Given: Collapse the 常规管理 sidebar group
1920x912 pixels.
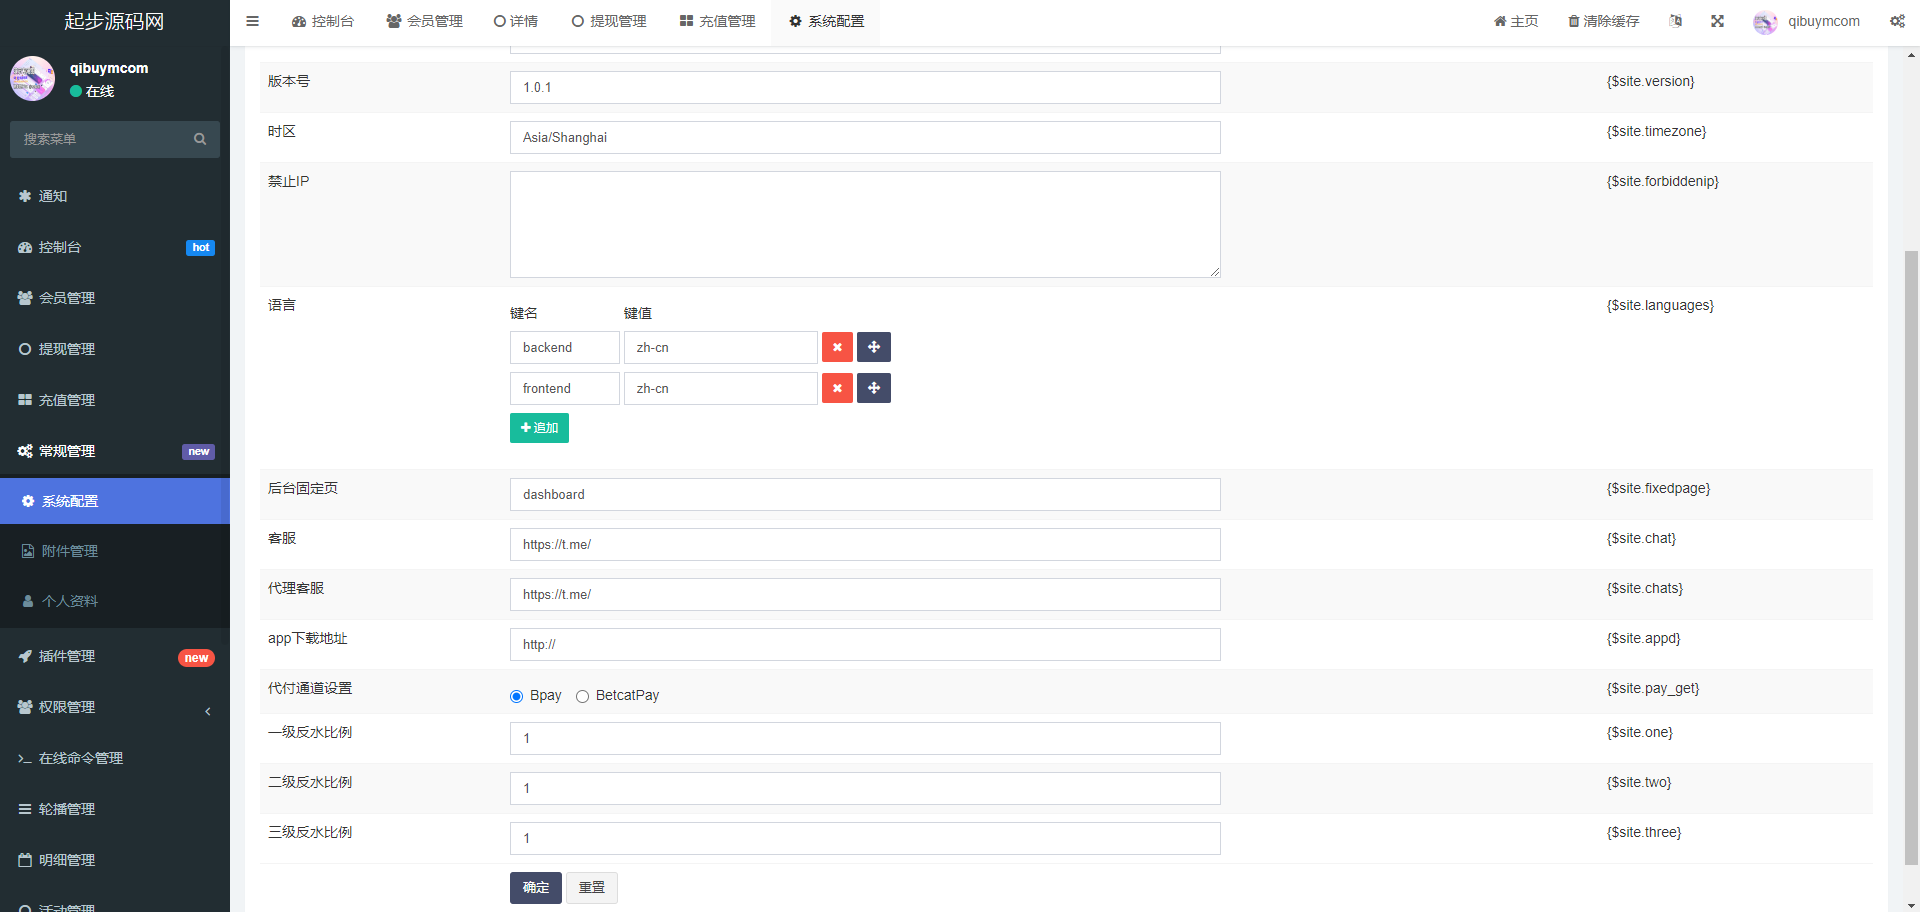Looking at the screenshot, I should [115, 451].
